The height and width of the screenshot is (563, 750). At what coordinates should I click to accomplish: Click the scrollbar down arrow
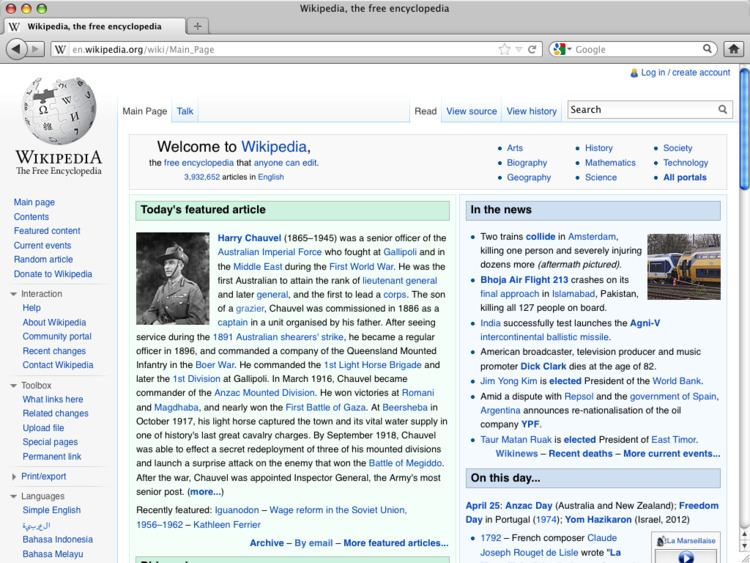[744, 545]
